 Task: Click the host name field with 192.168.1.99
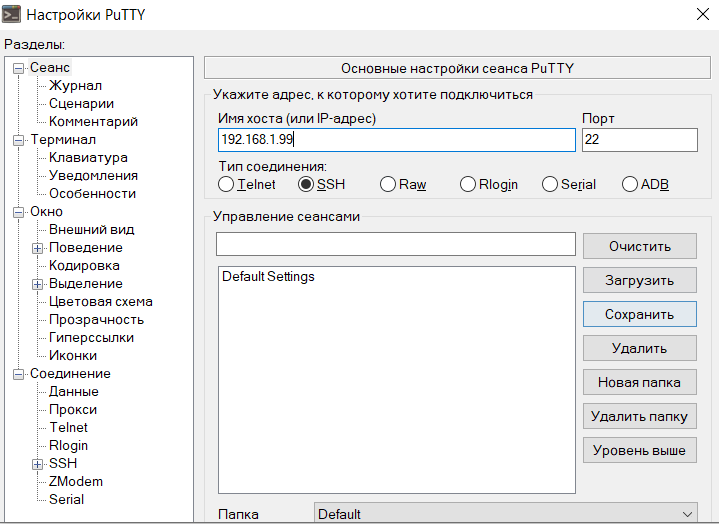click(397, 140)
